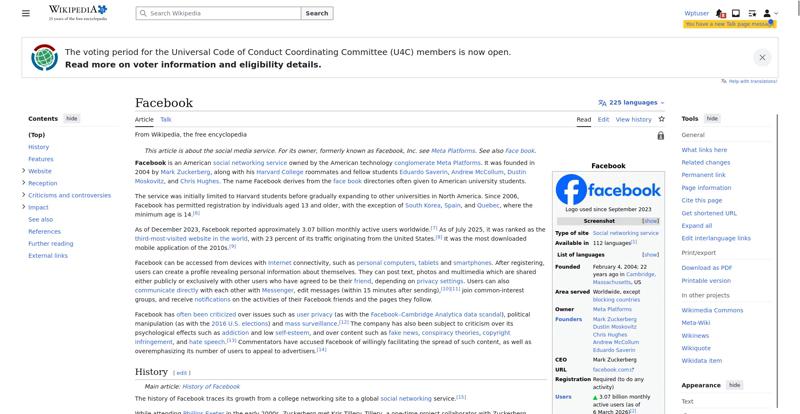Focus the Search Wikipedia input field

point(218,13)
